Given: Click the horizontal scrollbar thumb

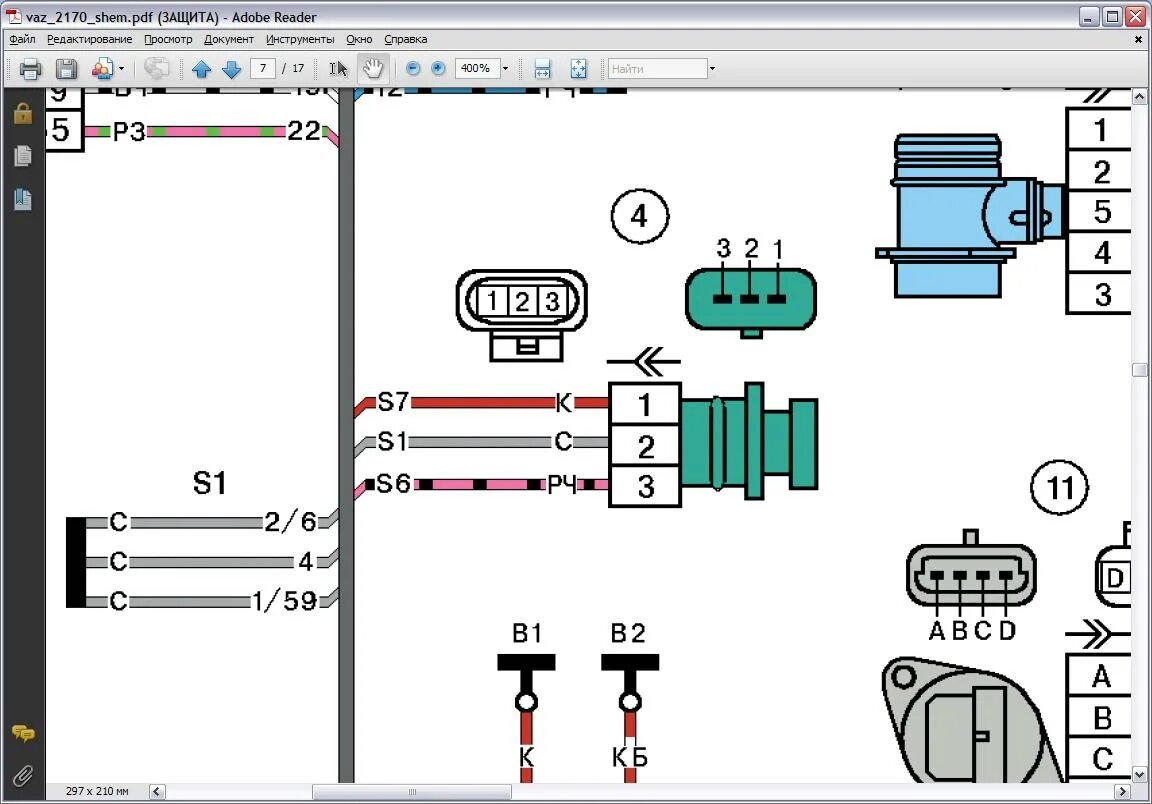Looking at the screenshot, I should pyautogui.click(x=411, y=792).
